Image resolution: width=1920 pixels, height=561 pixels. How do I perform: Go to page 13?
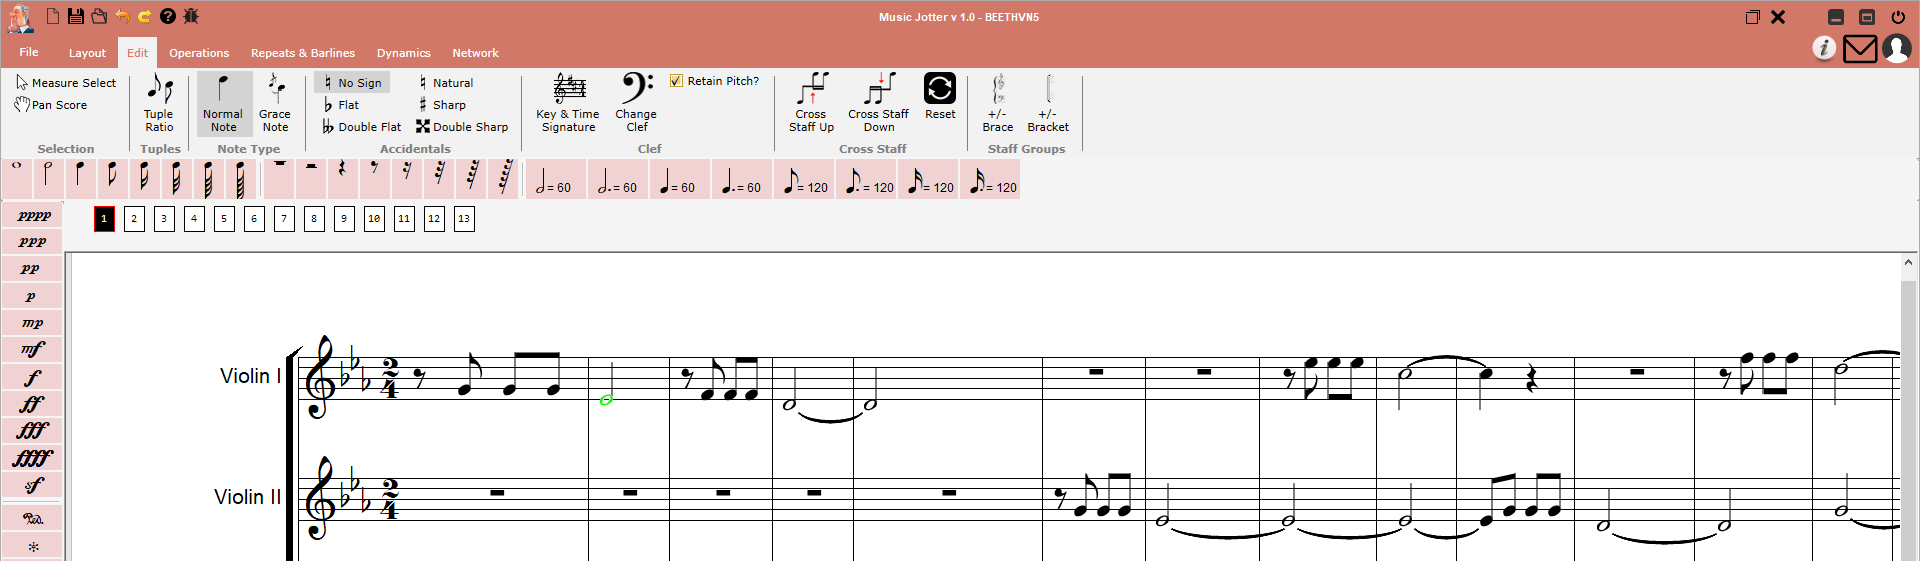tap(464, 219)
